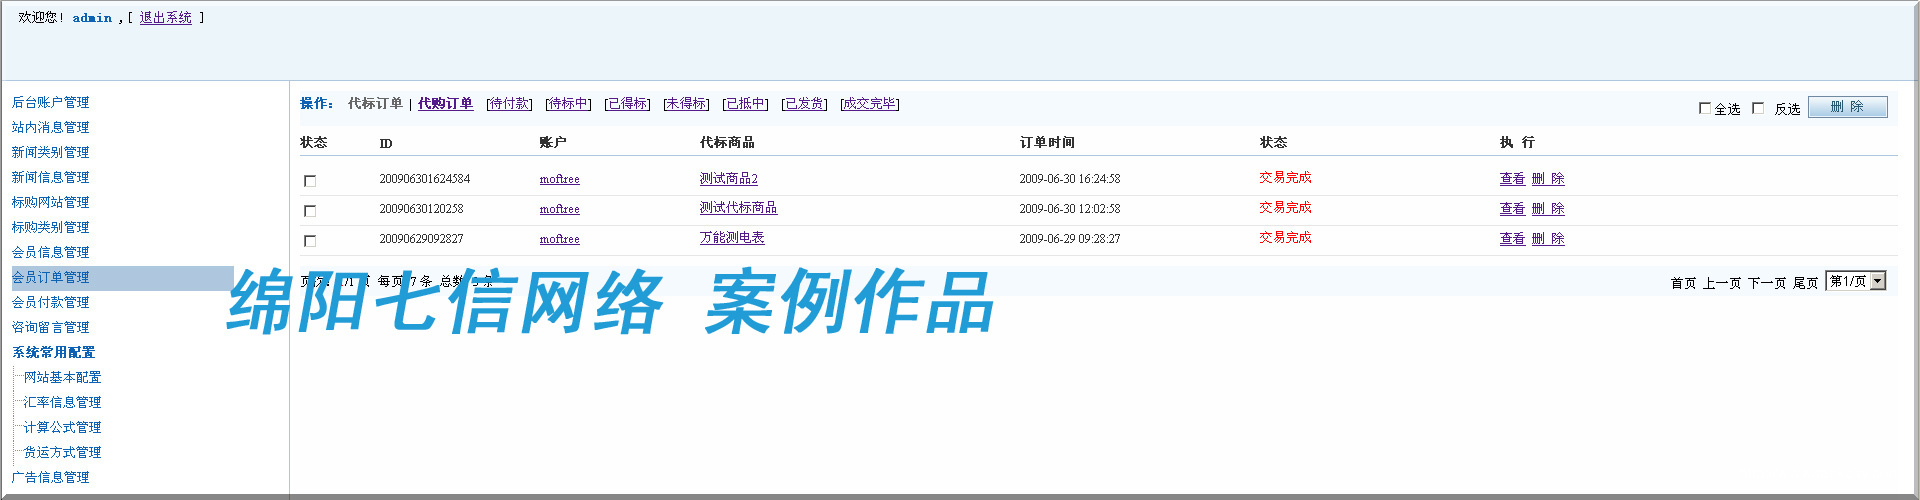Select 汇率信息管理 tree item

tap(62, 403)
